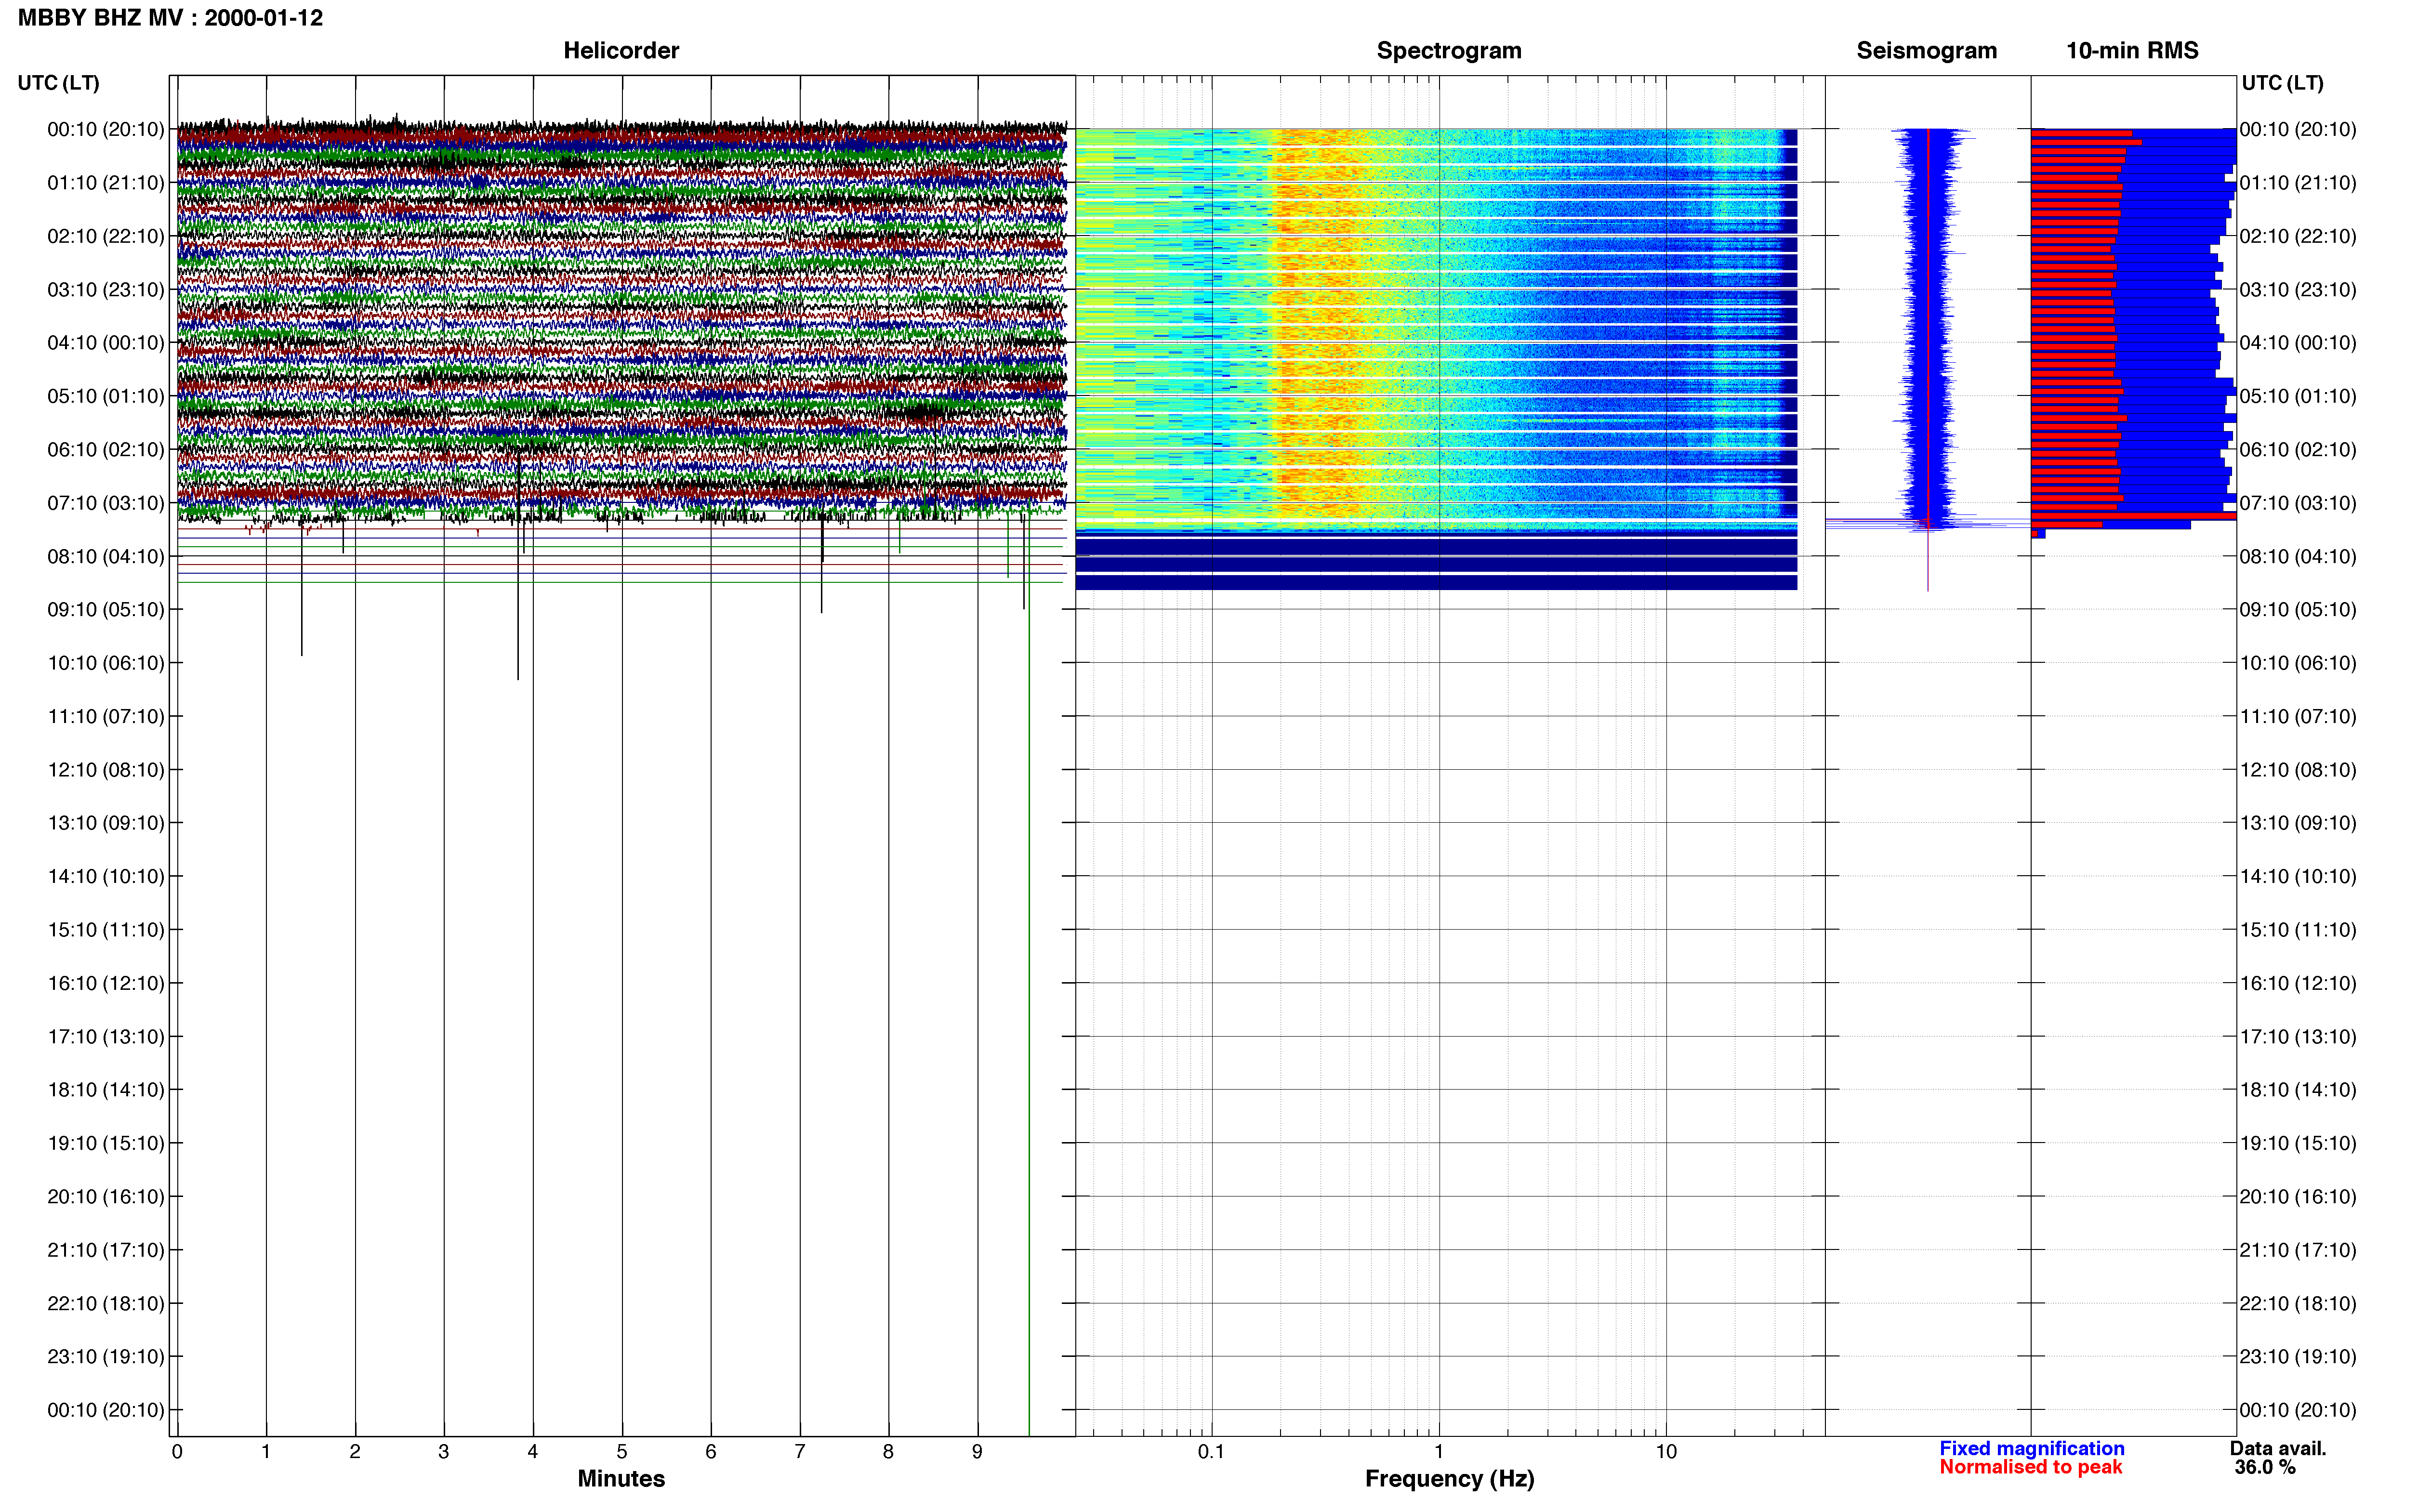Click "13:10 (09:10)" on the right time axis

click(x=2298, y=823)
